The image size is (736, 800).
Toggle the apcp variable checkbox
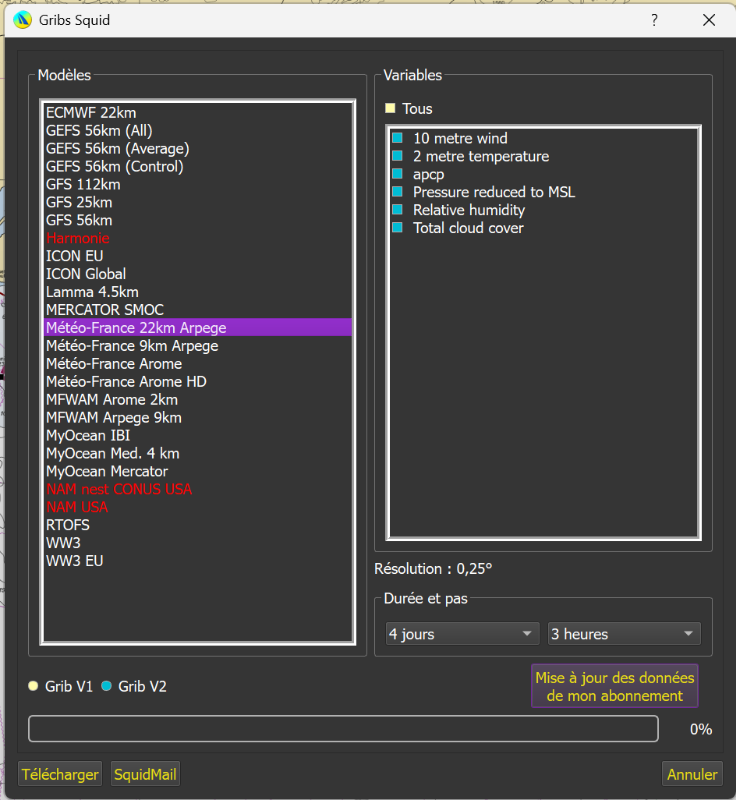397,174
